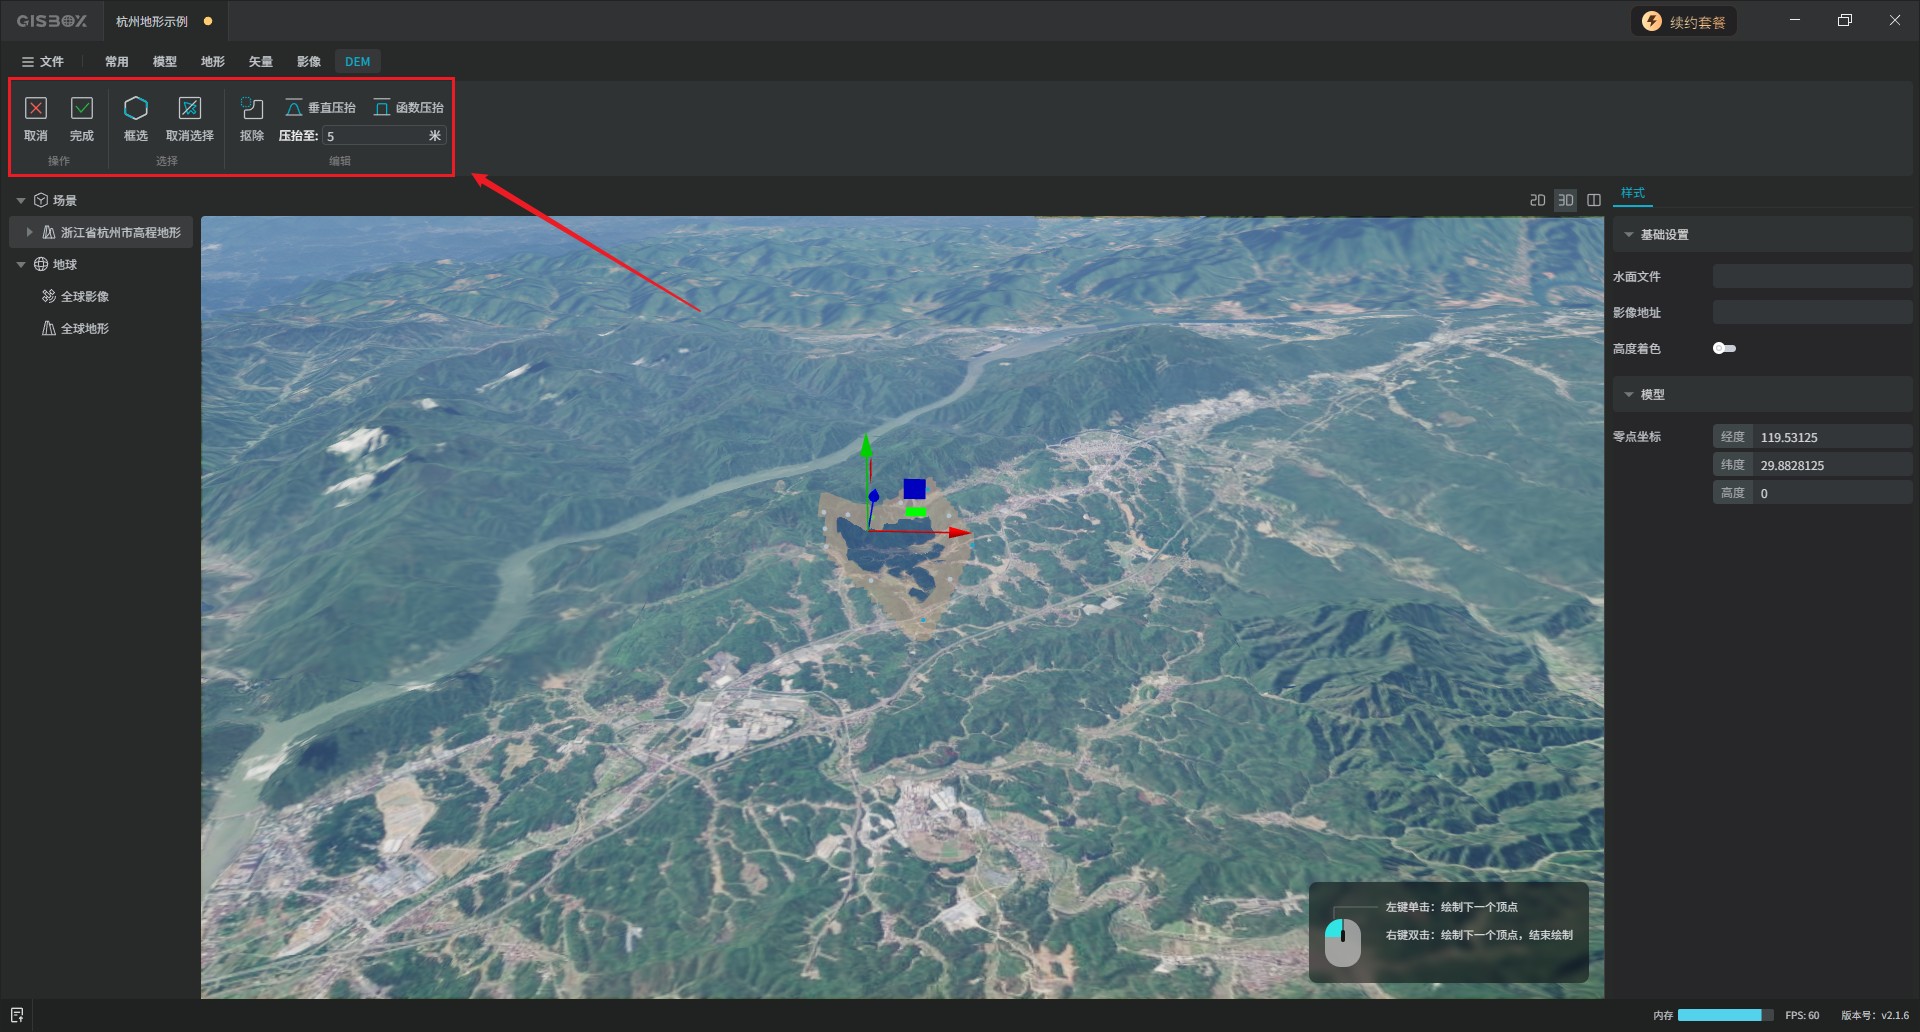Open the split-screen view icon
Image resolution: width=1920 pixels, height=1032 pixels.
[1594, 200]
